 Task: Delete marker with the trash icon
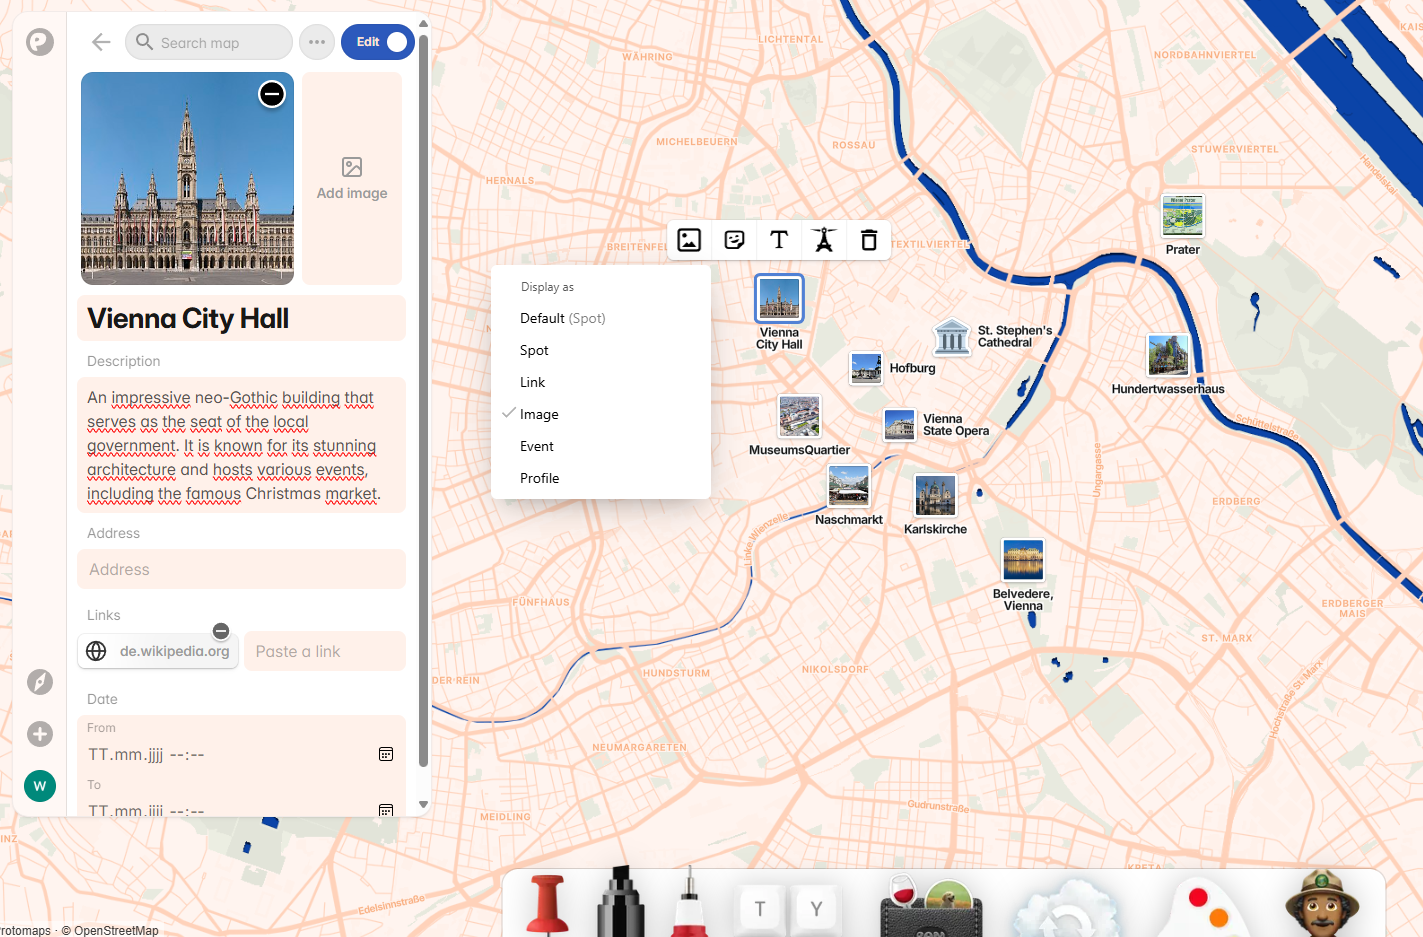pos(869,240)
